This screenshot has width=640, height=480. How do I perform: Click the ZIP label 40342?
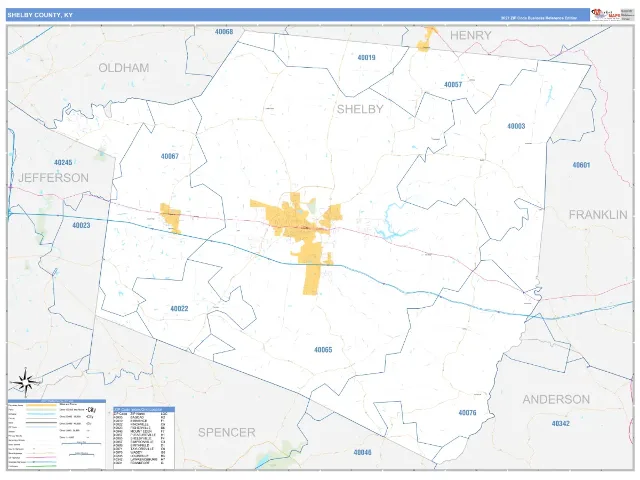(x=560, y=424)
